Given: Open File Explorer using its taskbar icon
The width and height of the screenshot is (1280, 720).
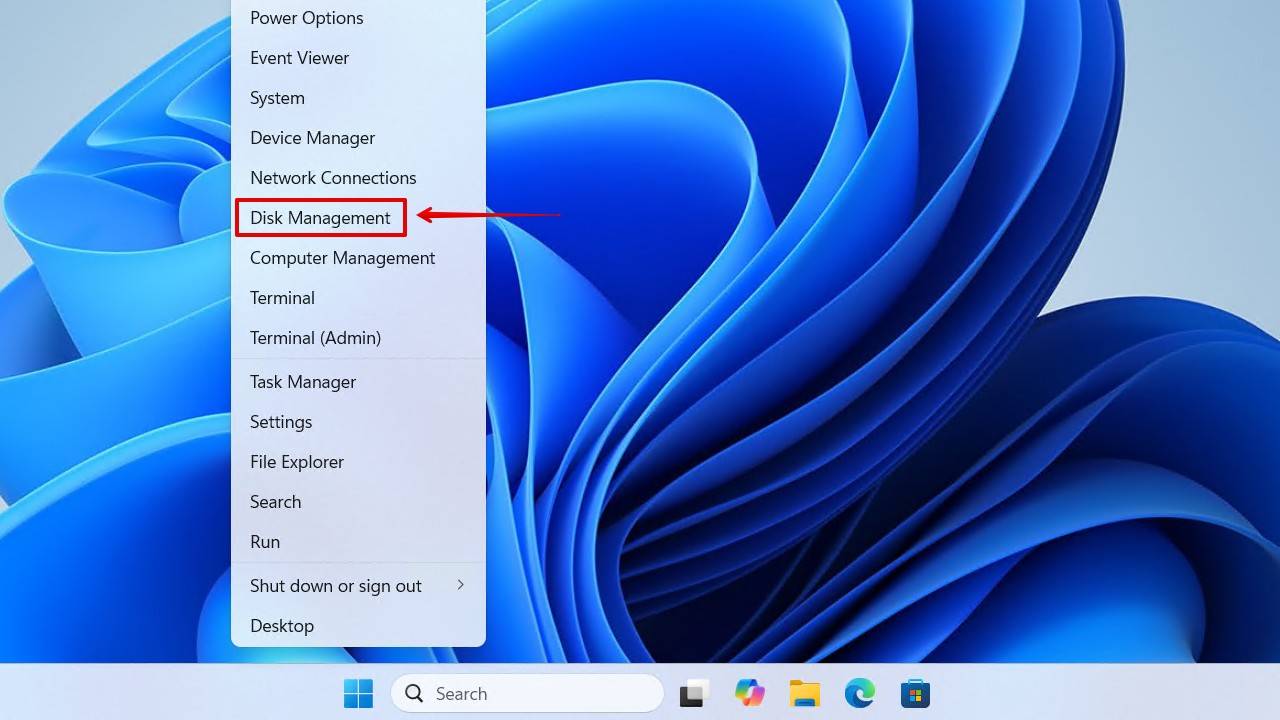Looking at the screenshot, I should pyautogui.click(x=805, y=693).
